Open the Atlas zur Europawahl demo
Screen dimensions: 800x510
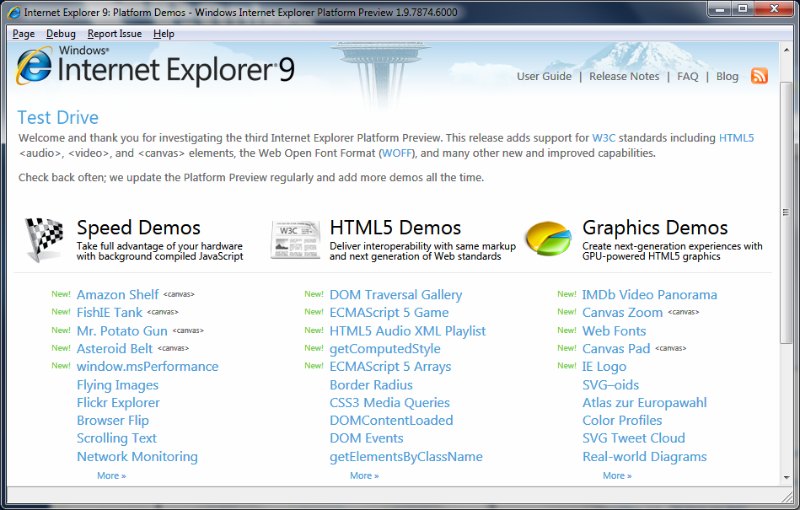[645, 403]
